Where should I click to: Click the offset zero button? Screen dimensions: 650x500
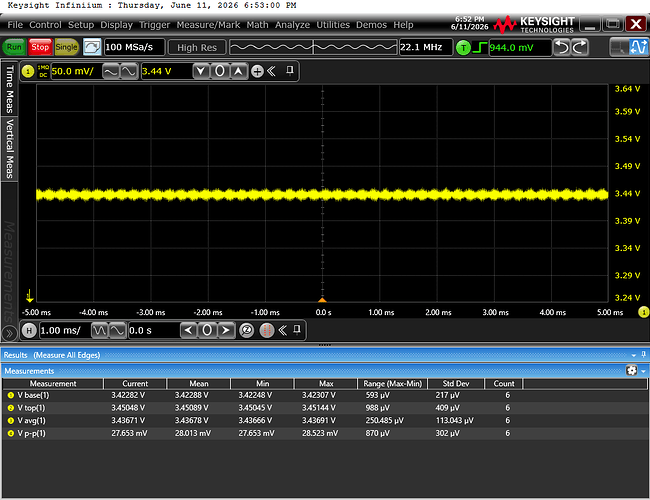coord(219,71)
